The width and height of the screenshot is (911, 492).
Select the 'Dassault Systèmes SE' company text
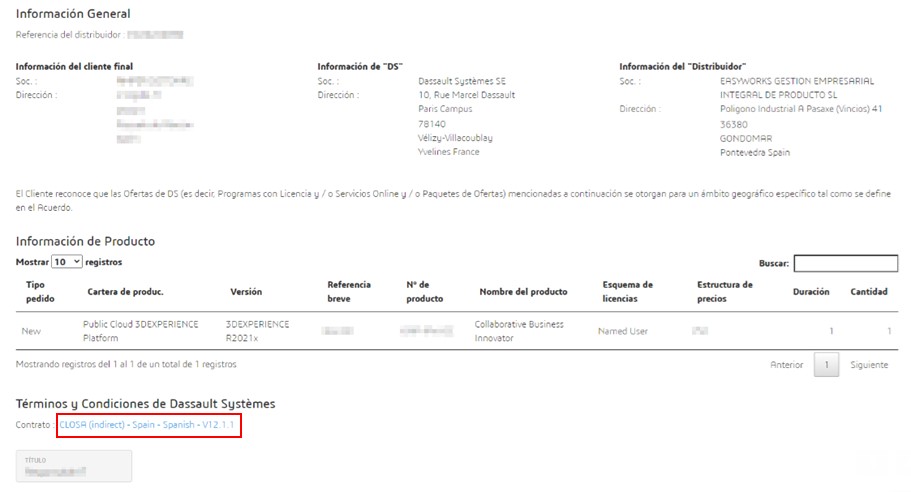[x=462, y=81]
